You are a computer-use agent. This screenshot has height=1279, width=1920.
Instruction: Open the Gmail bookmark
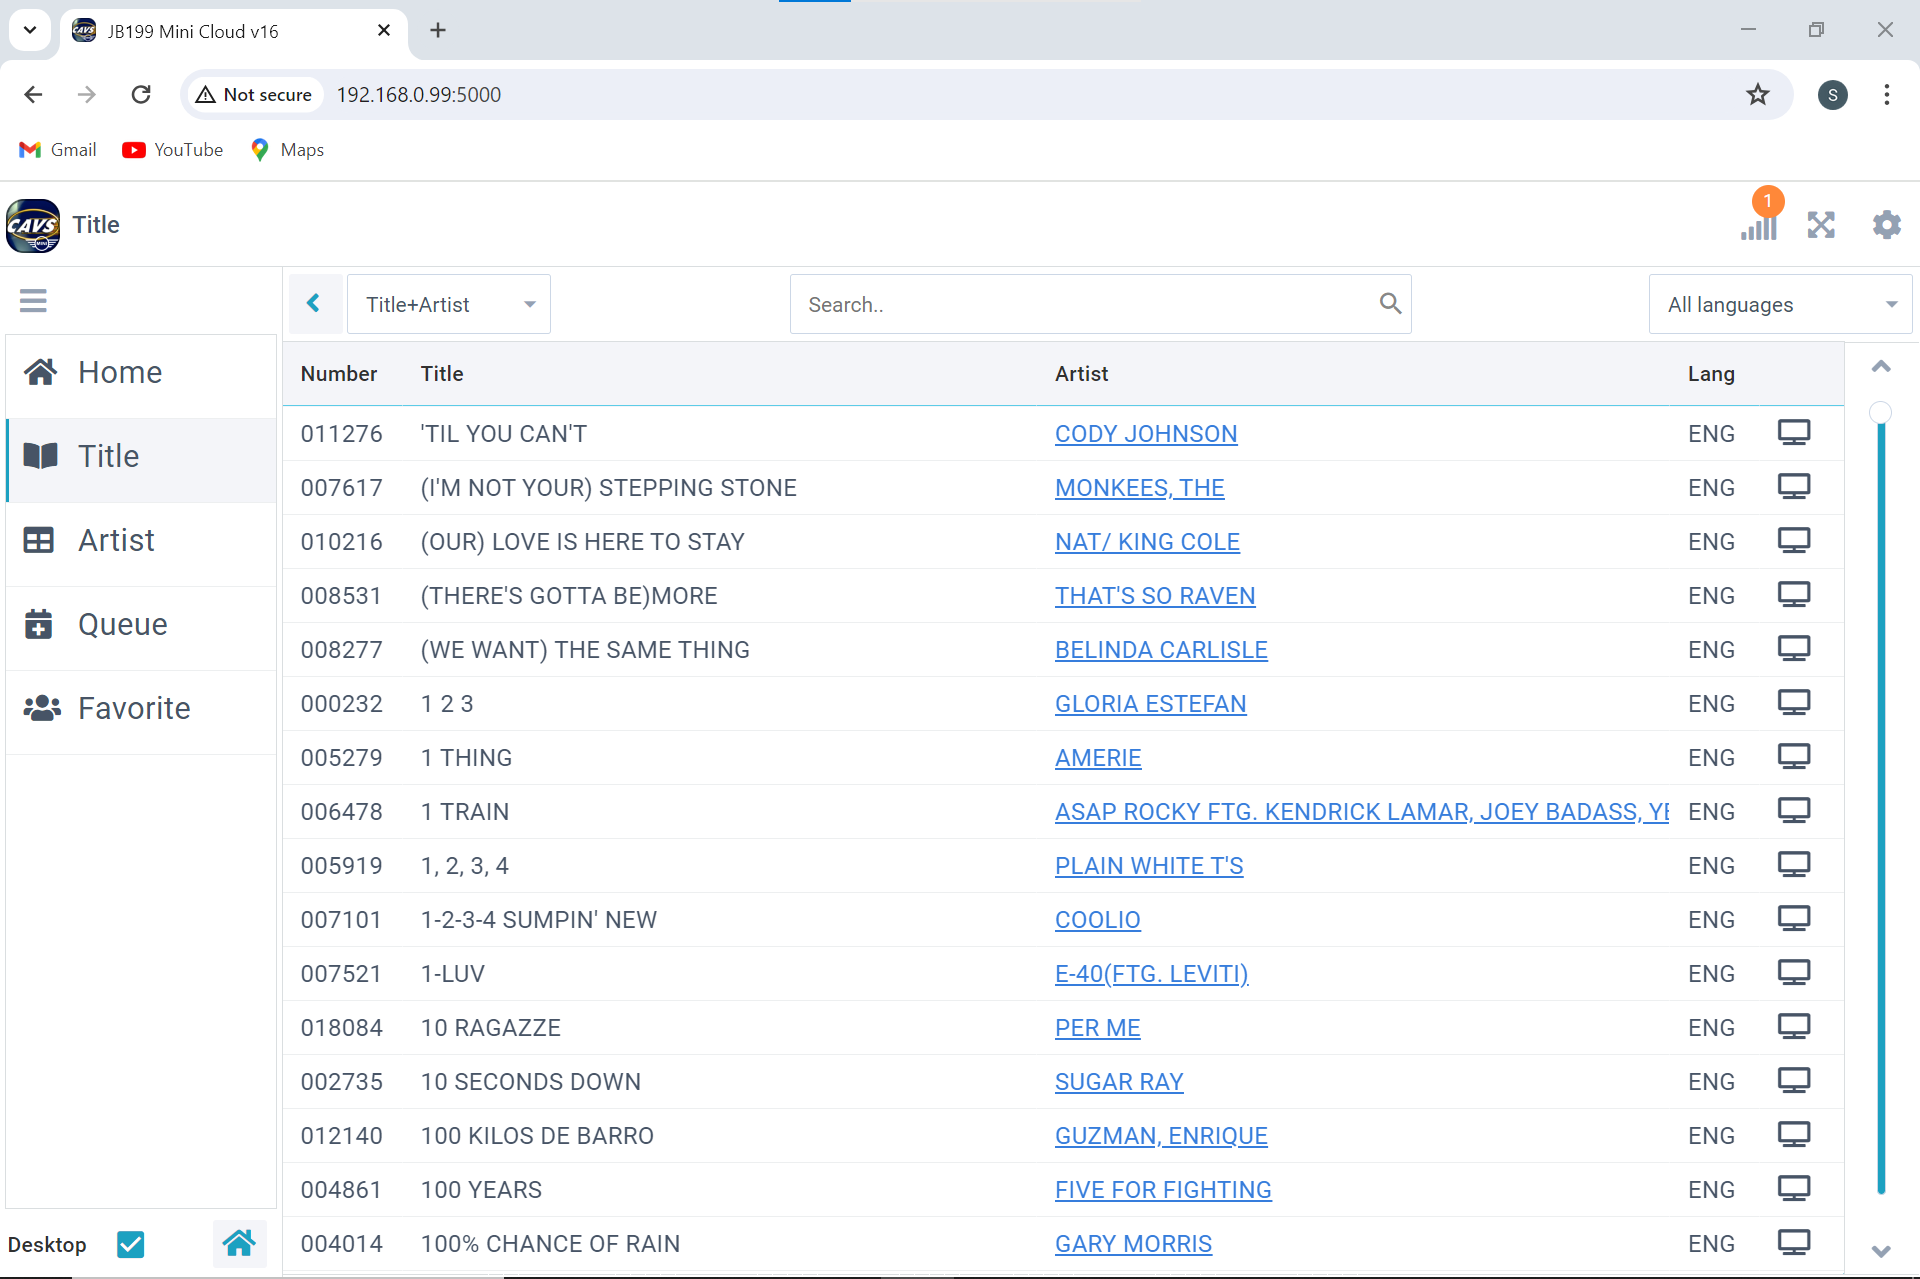(58, 150)
